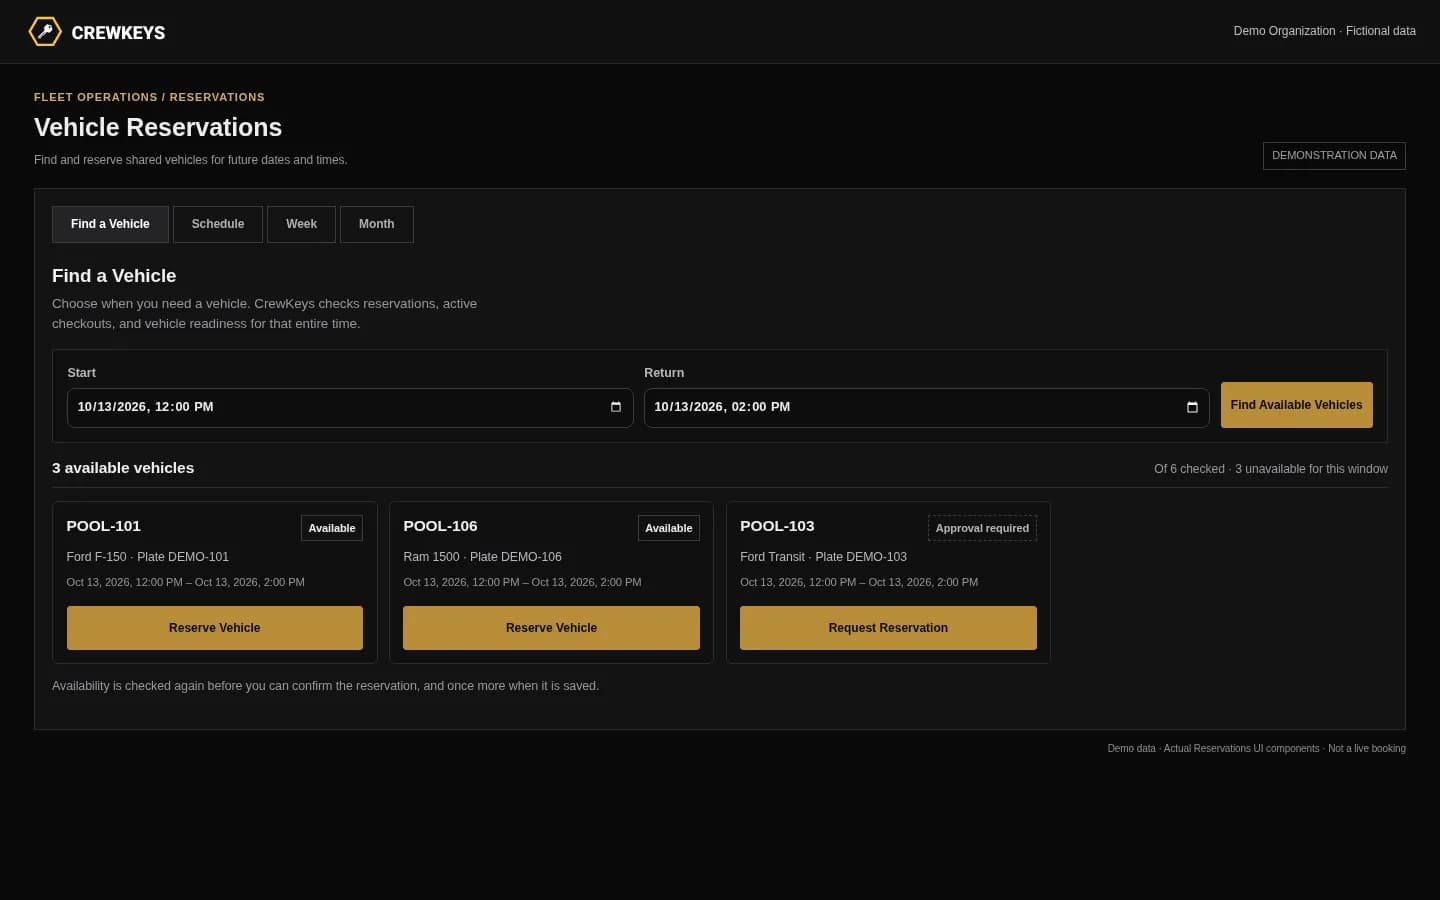Image resolution: width=1440 pixels, height=900 pixels.
Task: Click 'Demo Organization · Fictional data' header text
Action: coord(1324,31)
